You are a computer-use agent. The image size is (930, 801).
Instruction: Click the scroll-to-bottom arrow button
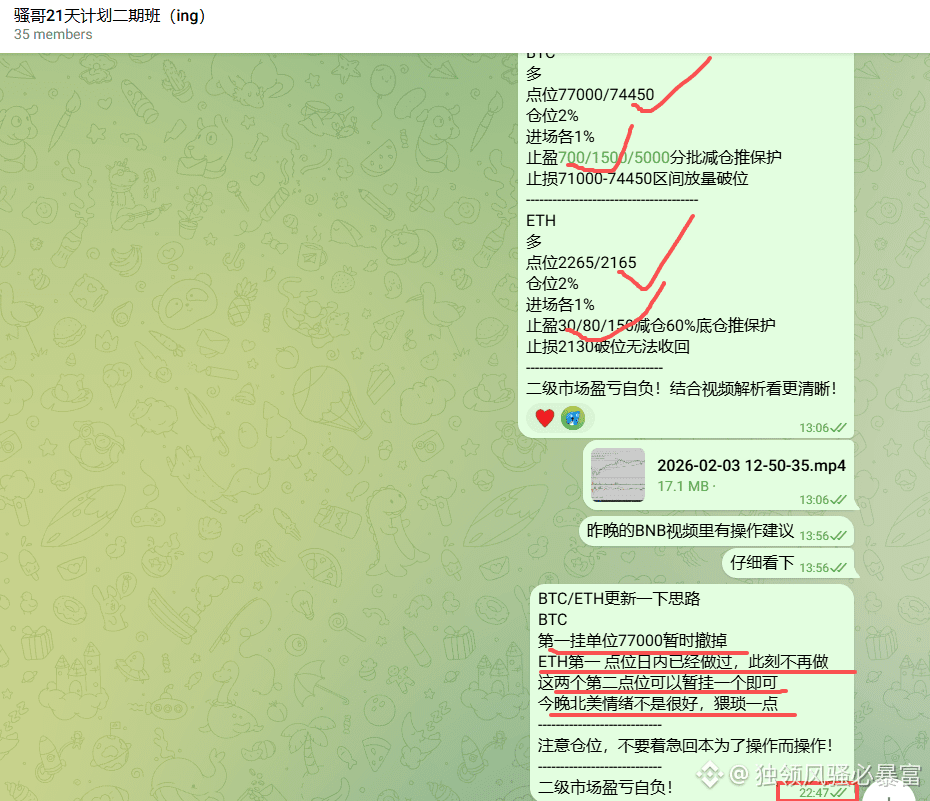tap(890, 790)
